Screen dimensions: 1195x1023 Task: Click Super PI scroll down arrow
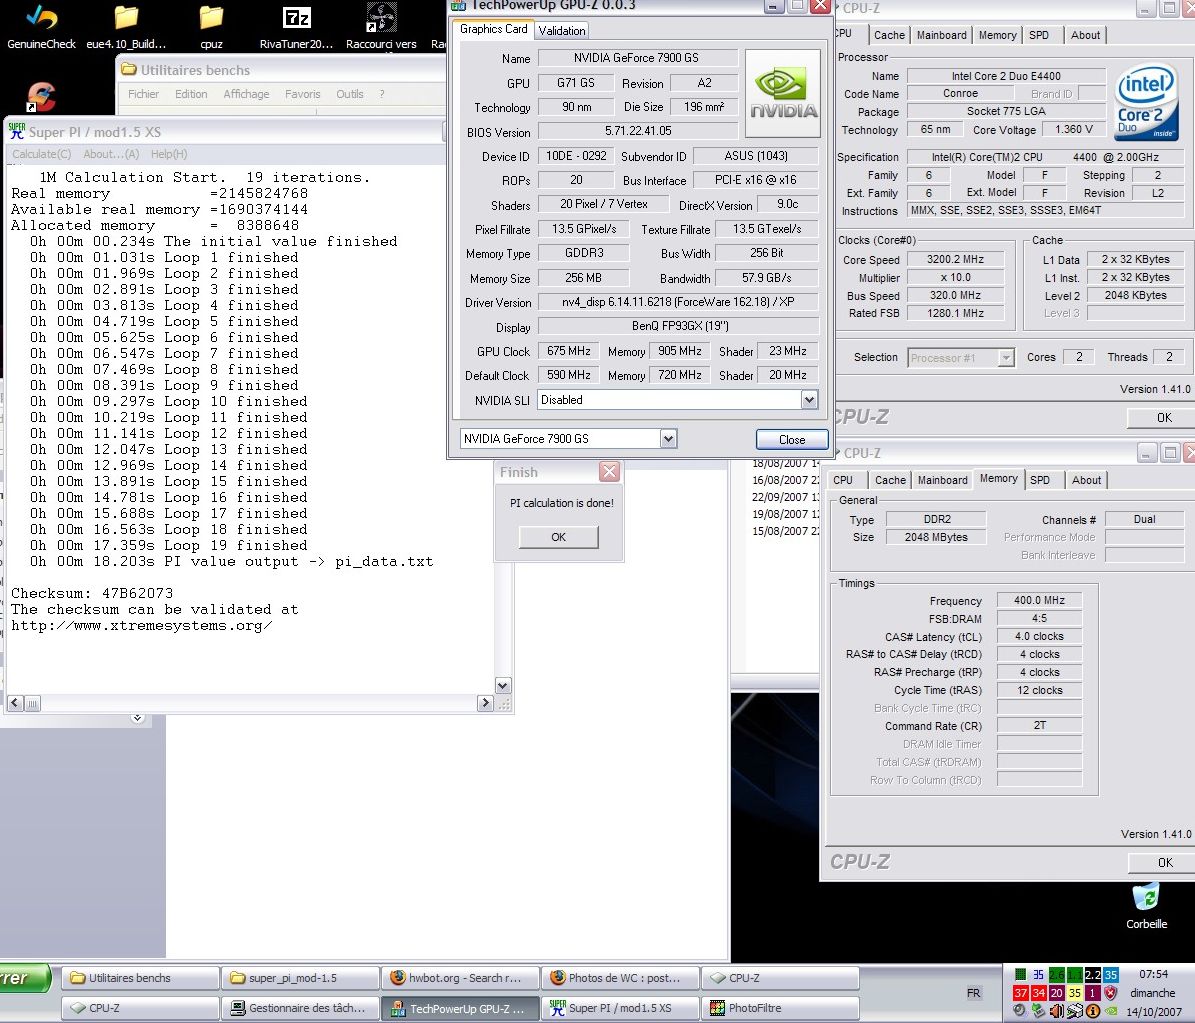click(503, 685)
